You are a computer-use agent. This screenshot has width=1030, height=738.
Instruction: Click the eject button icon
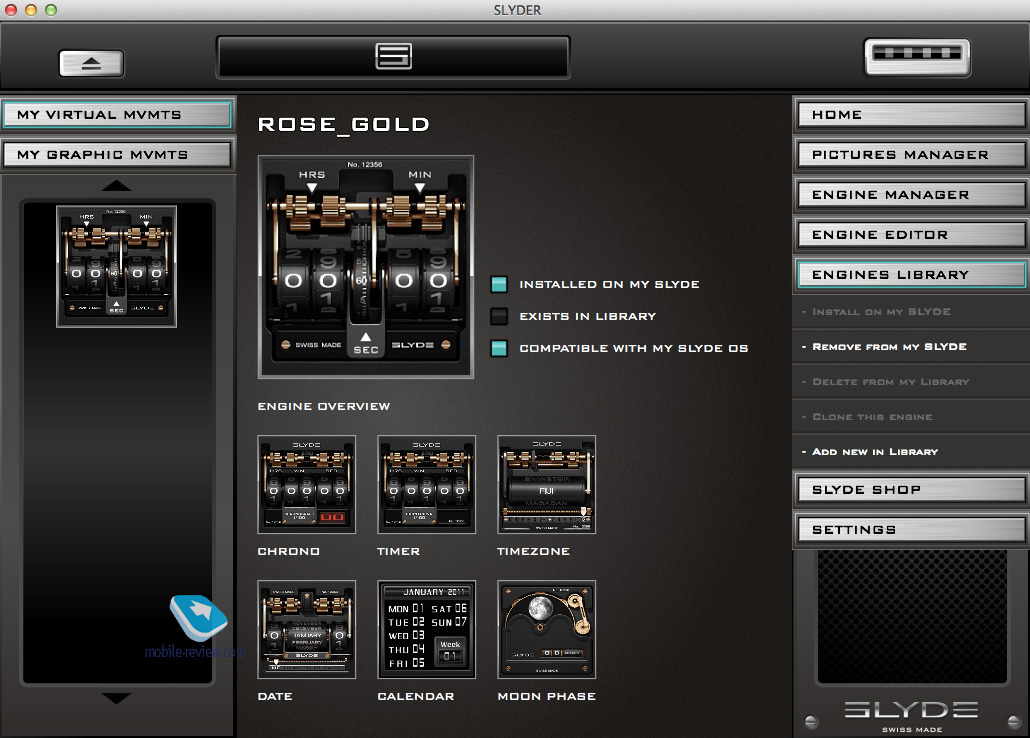[91, 64]
